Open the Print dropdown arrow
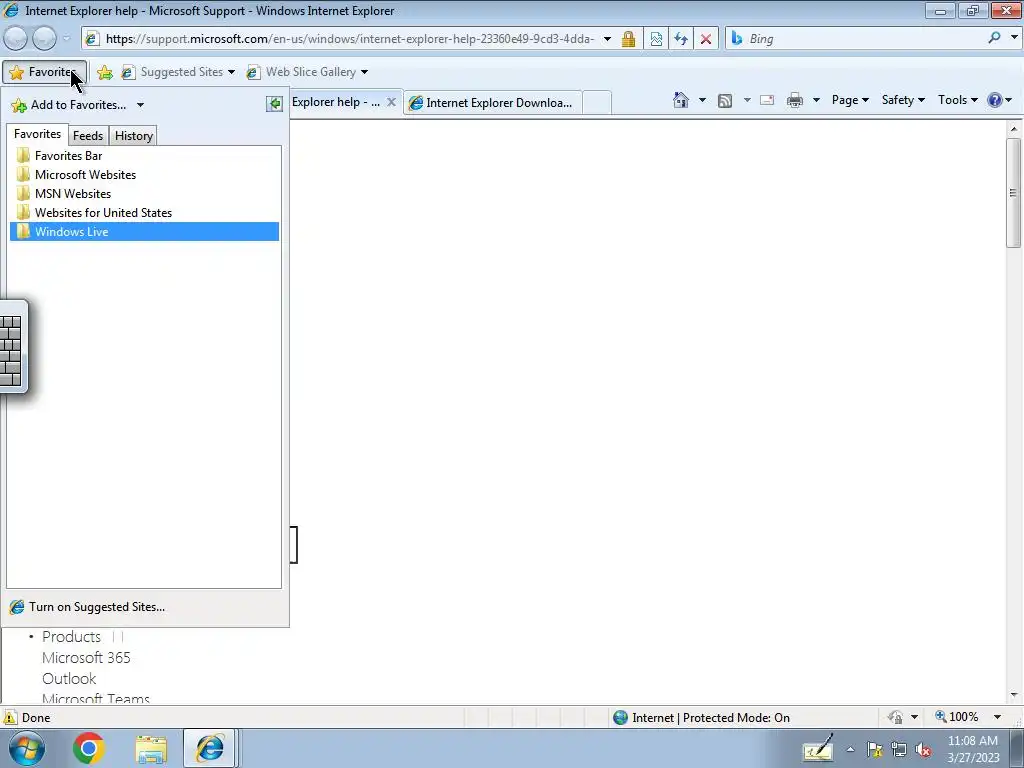This screenshot has width=1024, height=768. [x=816, y=100]
